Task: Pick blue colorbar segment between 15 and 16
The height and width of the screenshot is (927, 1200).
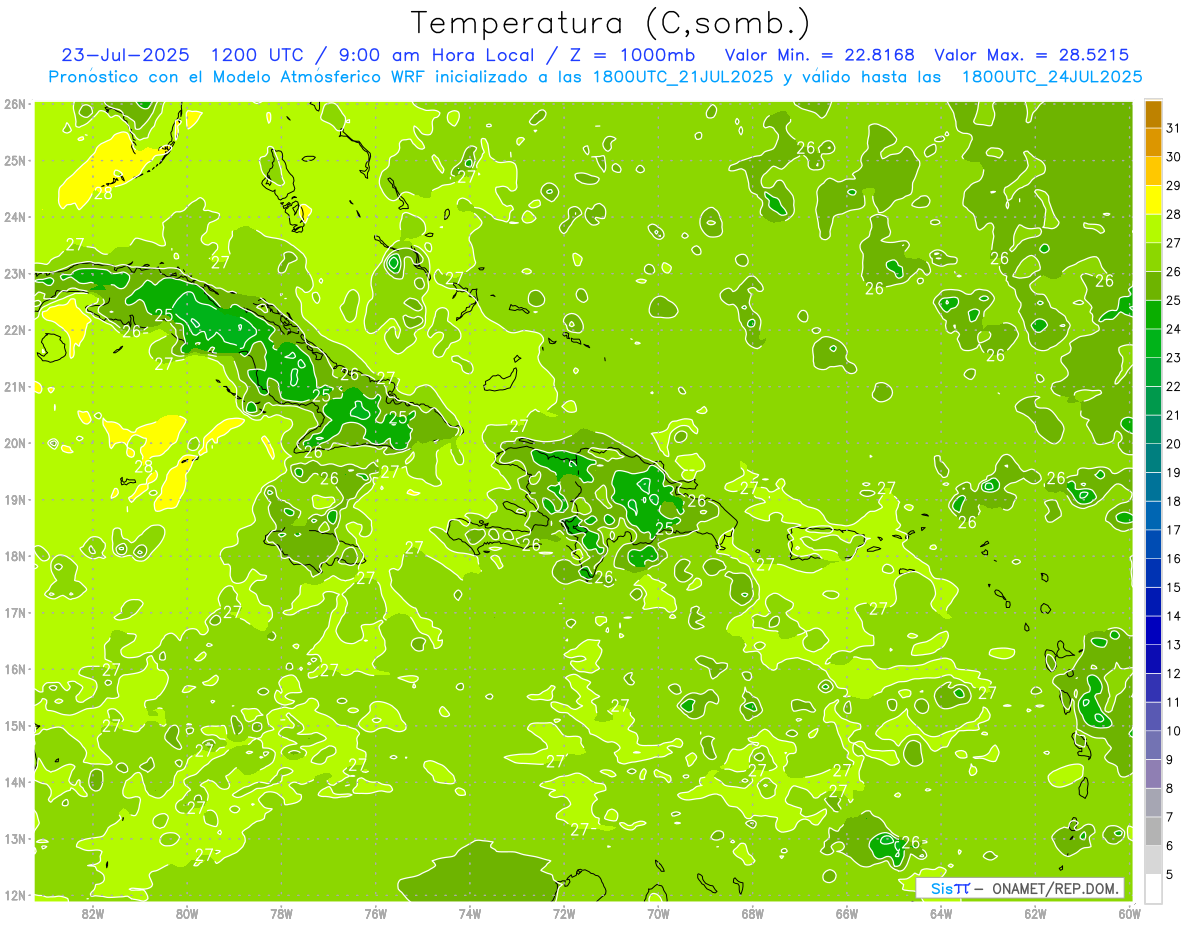Action: [1153, 573]
